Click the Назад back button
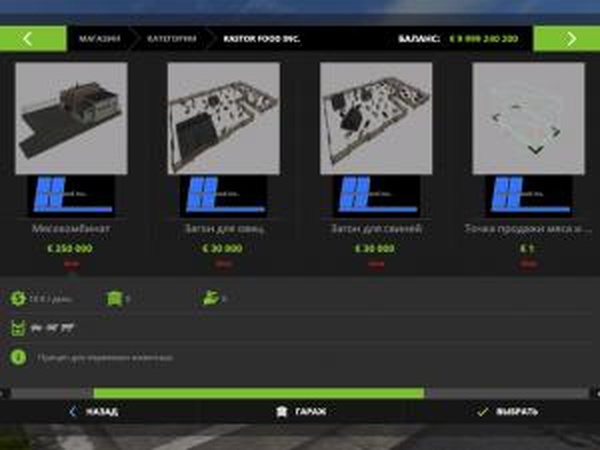This screenshot has height=450, width=600. pyautogui.click(x=94, y=412)
